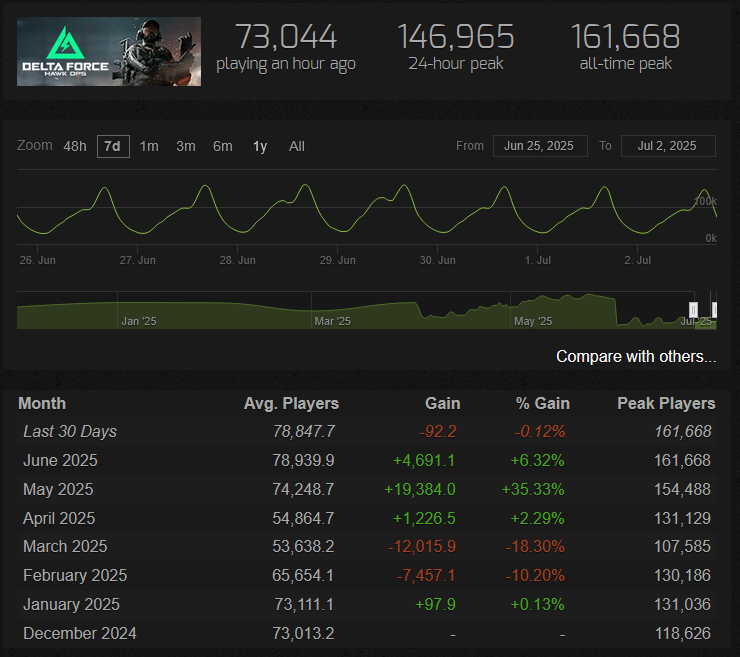This screenshot has height=657, width=740.
Task: Click June 2025 percent gain +6.32%
Action: (x=537, y=460)
